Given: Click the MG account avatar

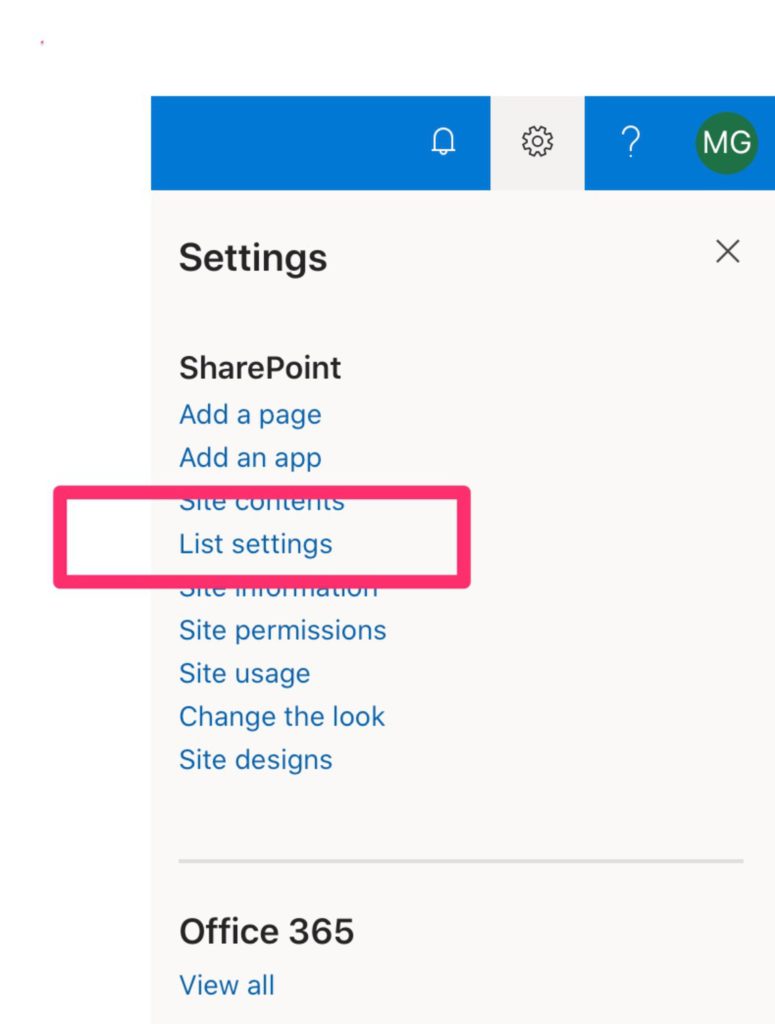Looking at the screenshot, I should pyautogui.click(x=727, y=142).
